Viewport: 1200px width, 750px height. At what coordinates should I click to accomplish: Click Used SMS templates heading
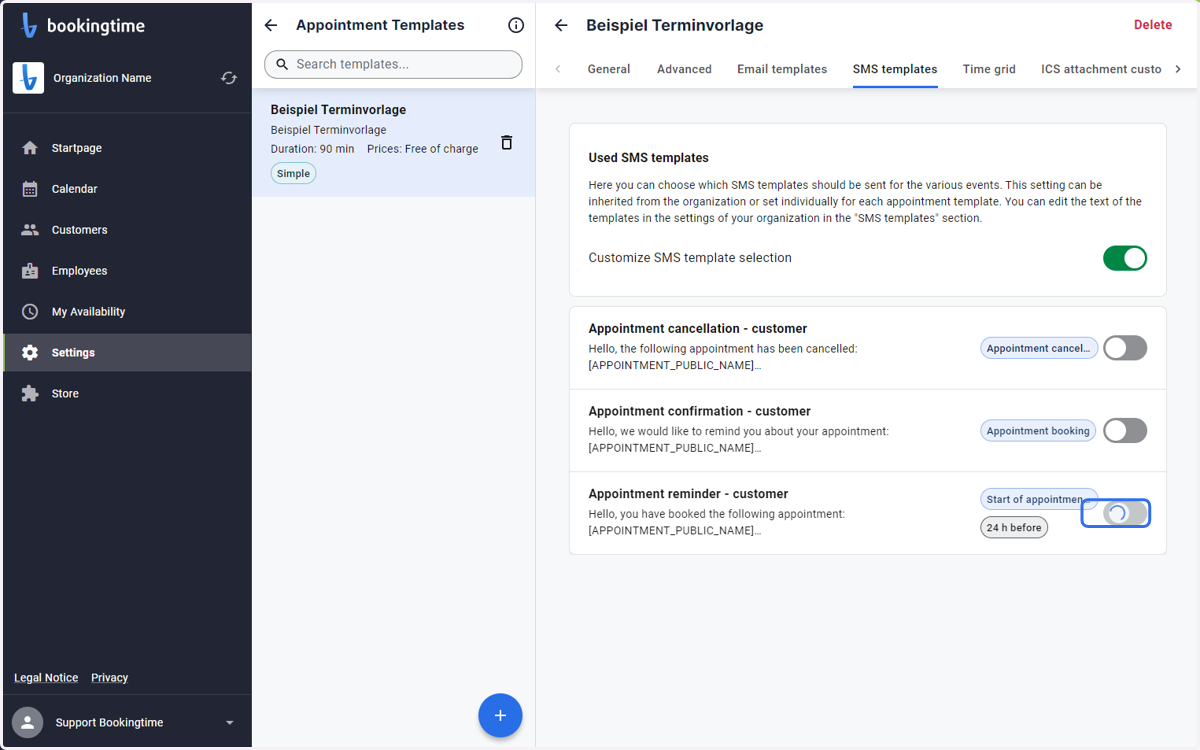point(648,158)
